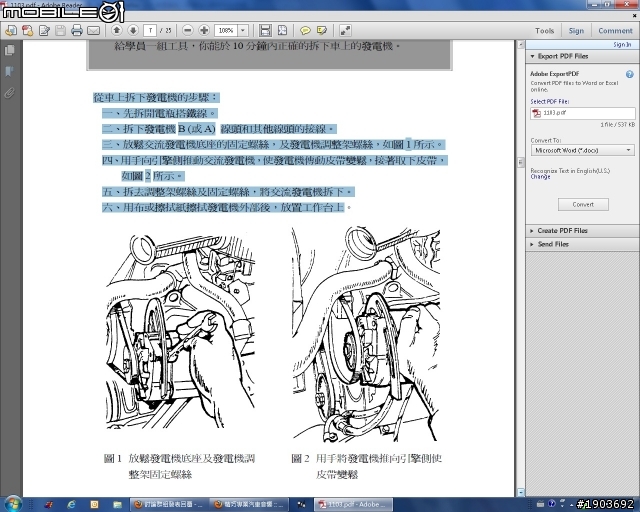Zoom in with the plus button

coord(204,31)
